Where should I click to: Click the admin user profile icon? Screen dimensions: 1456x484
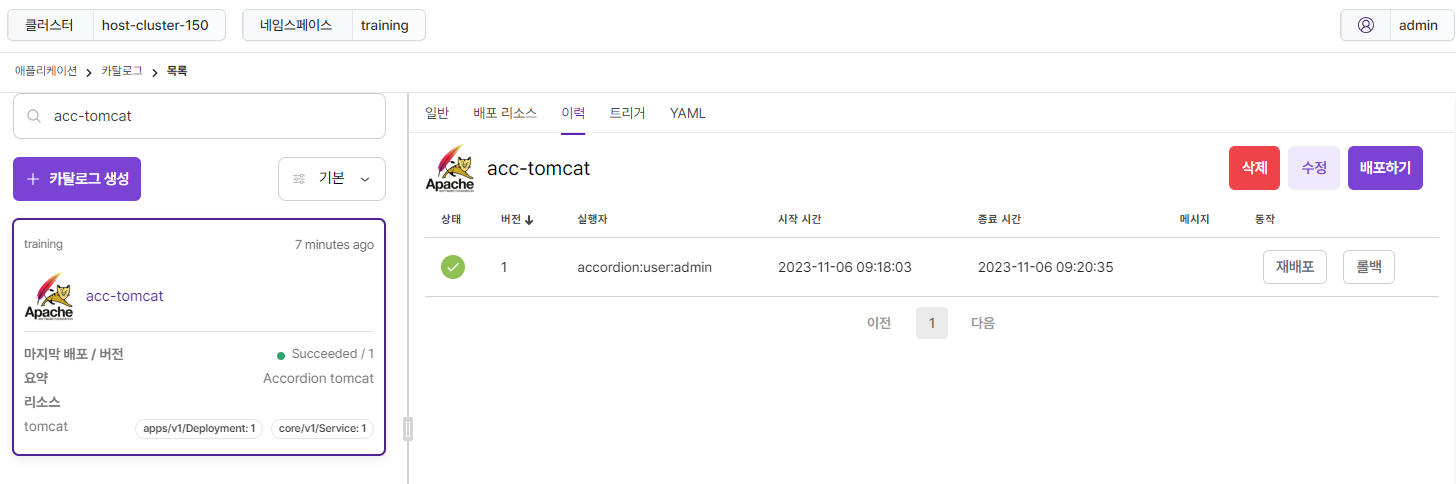coord(1365,25)
